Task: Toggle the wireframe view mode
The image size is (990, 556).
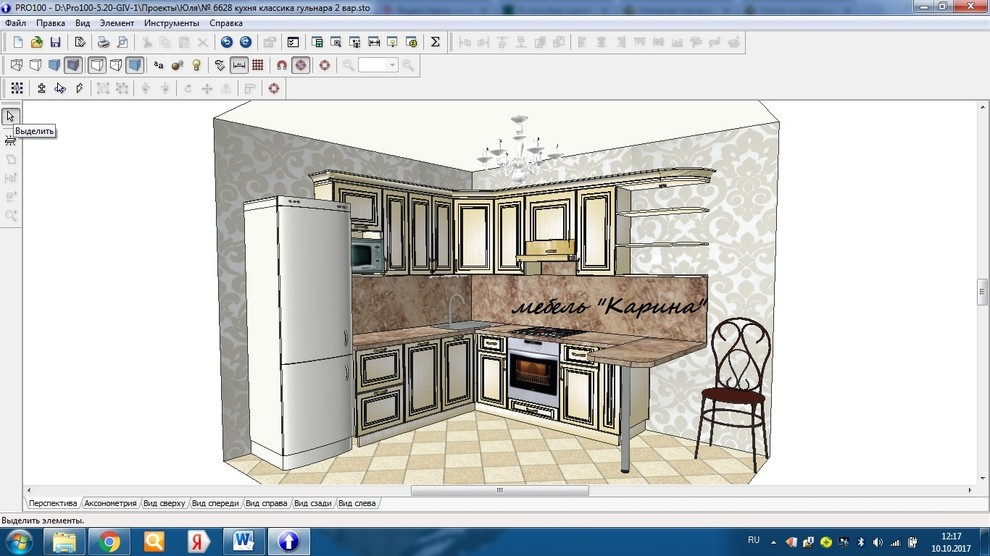Action: point(17,65)
